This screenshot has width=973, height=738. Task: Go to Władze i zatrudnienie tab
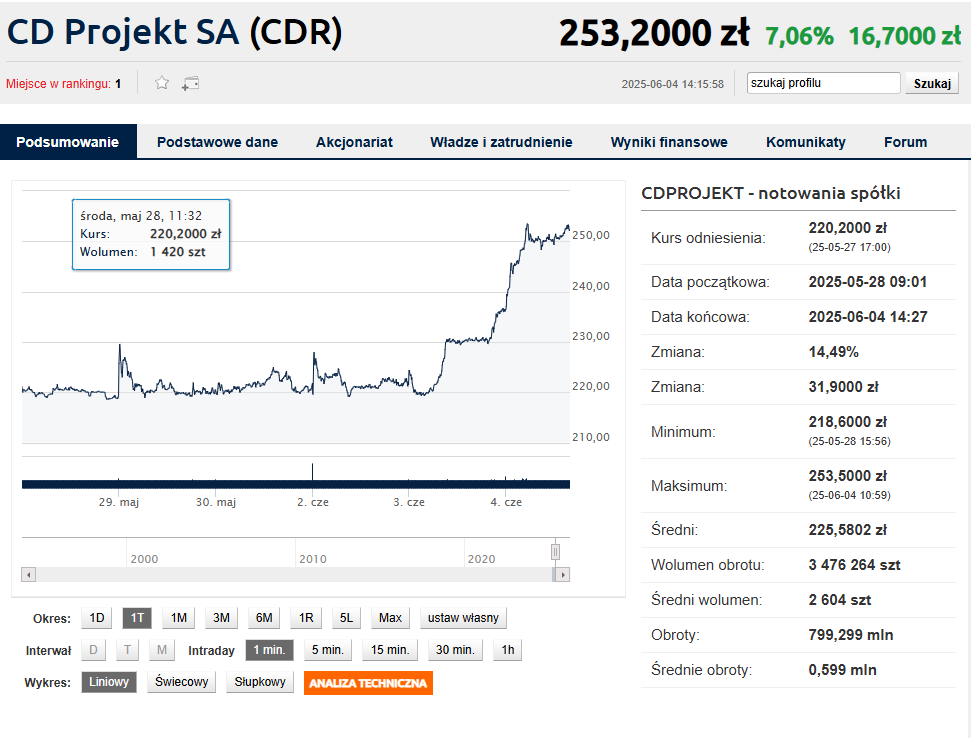tap(501, 142)
